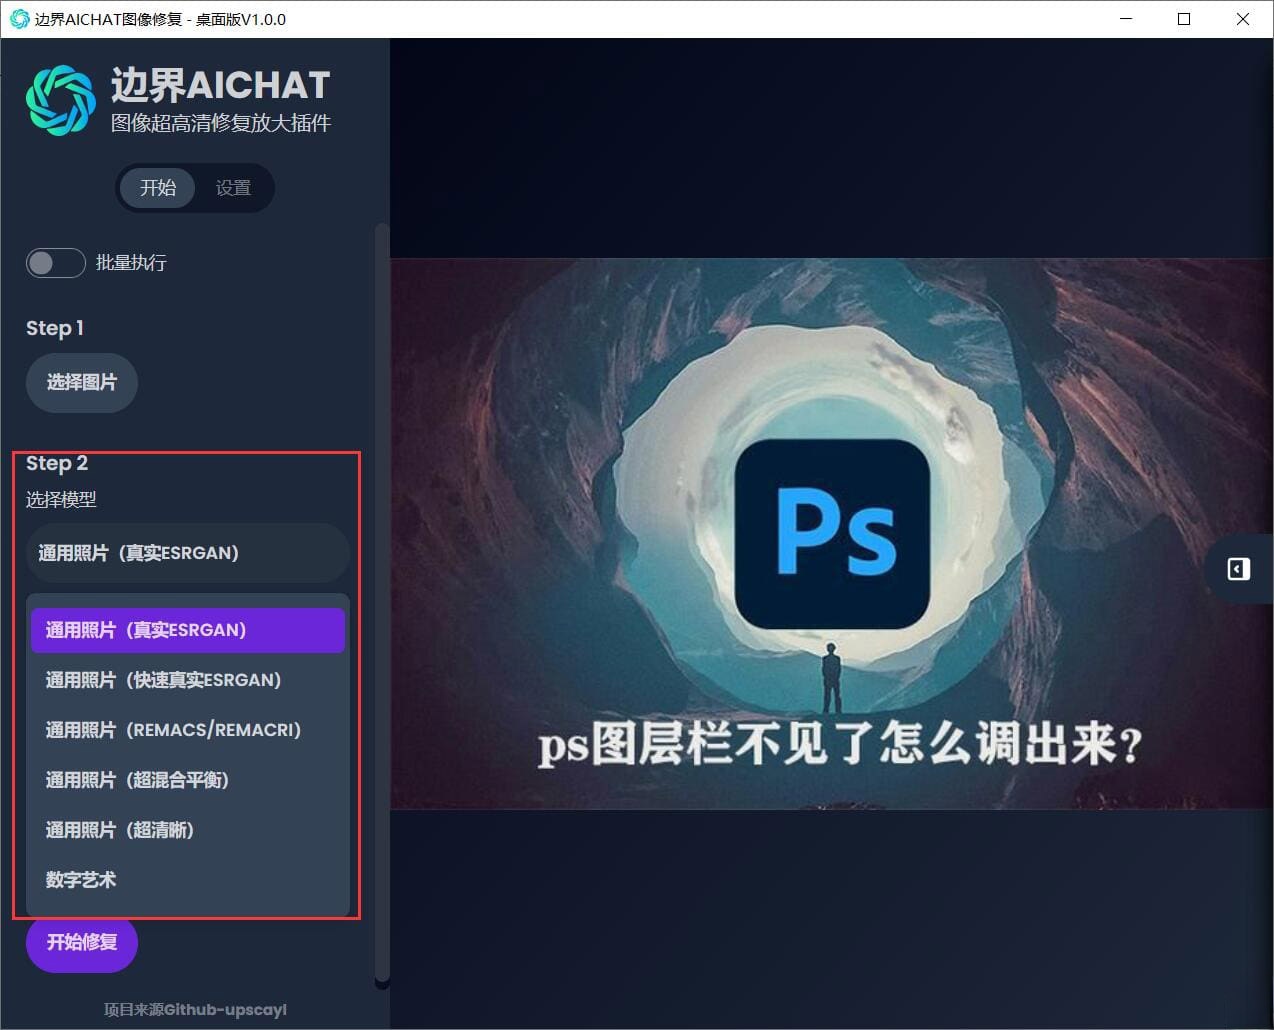This screenshot has height=1030, width=1274.
Task: Open the side panel toggle icon
Action: pos(1238,569)
